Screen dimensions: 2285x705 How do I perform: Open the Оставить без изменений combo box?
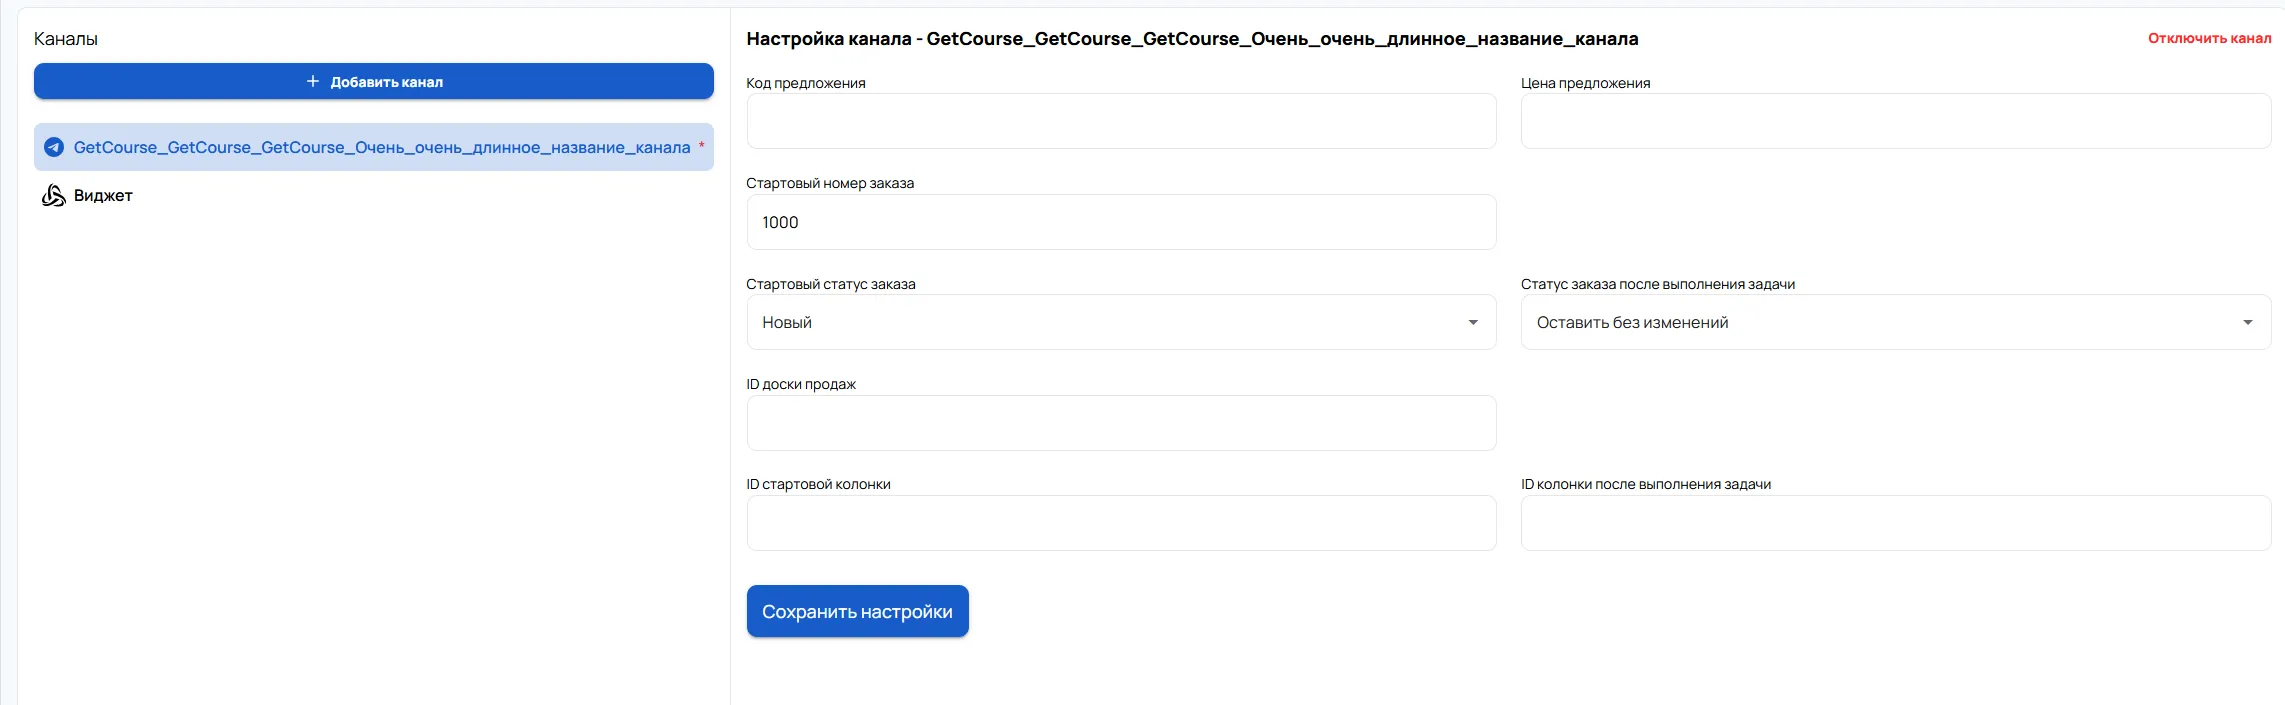tap(1880, 322)
